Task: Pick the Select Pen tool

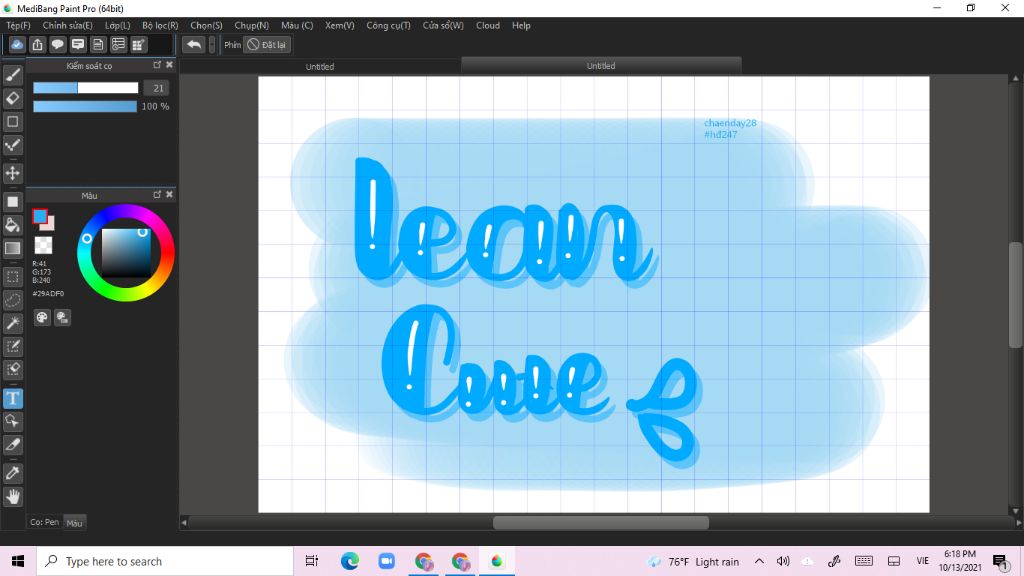Action: (x=12, y=346)
